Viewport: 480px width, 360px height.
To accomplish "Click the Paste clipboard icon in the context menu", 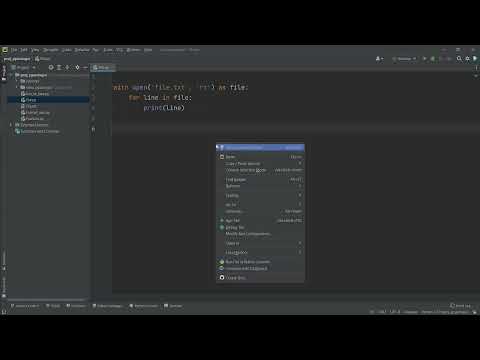I will 222,157.
